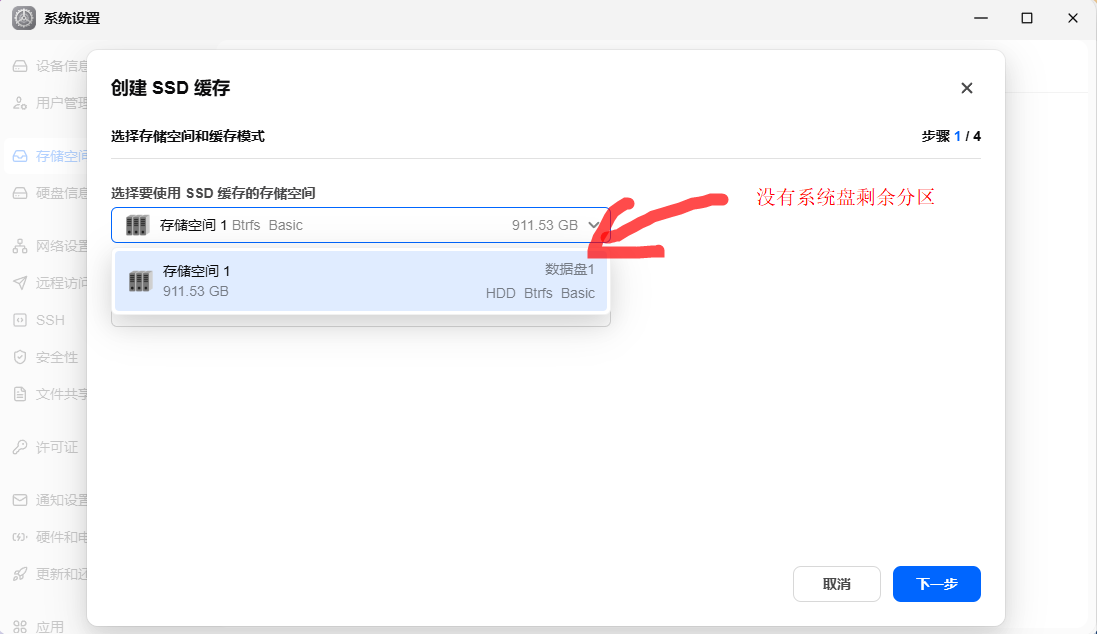Open the notification settings envelope icon

point(20,500)
